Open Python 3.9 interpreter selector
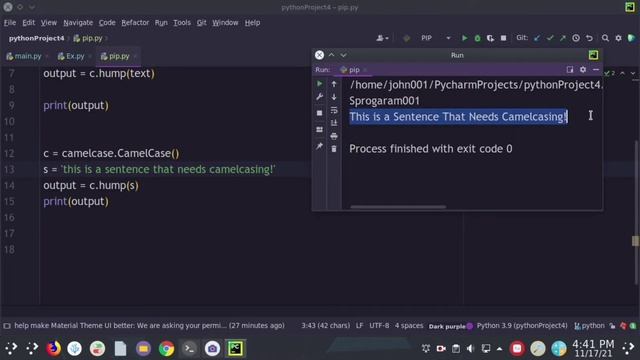Viewport: 640px width, 360px height. pos(522,325)
